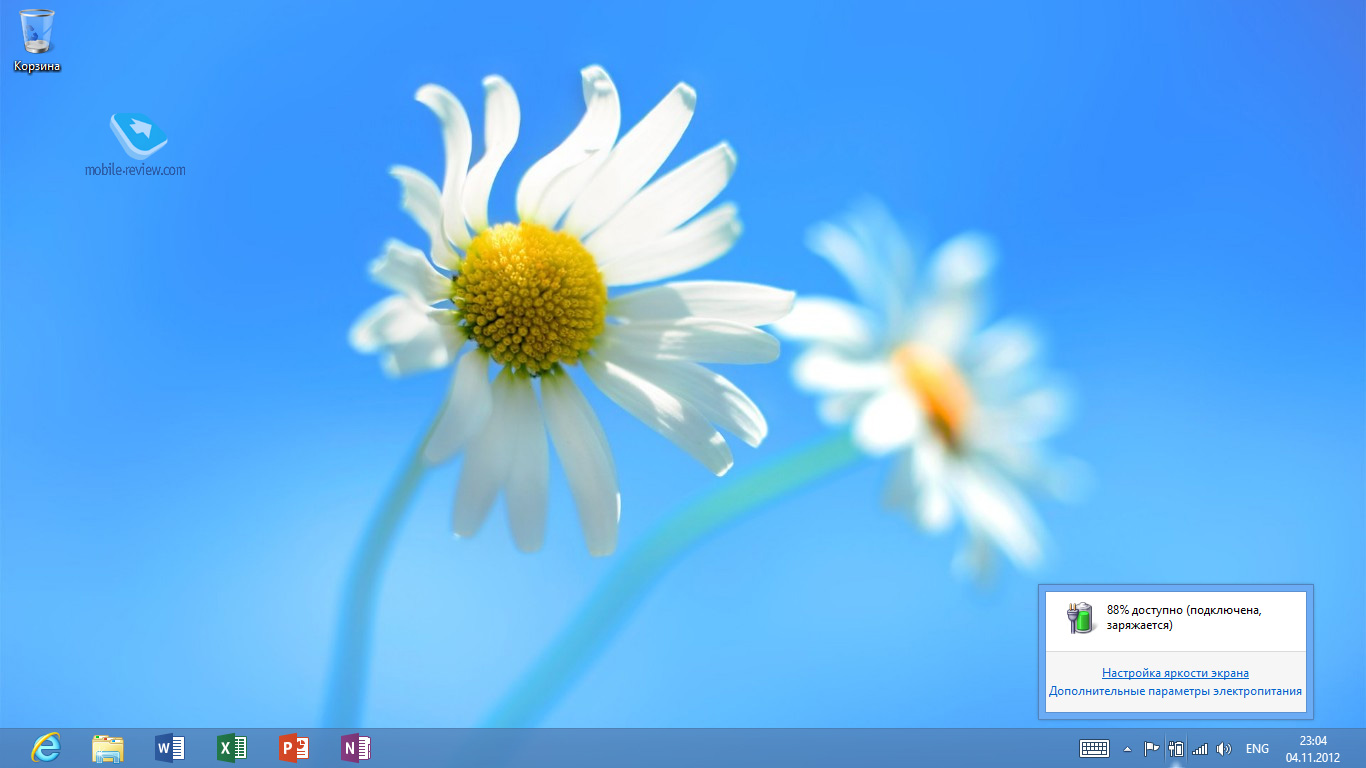Click the green battery icon in power popup

point(1079,618)
